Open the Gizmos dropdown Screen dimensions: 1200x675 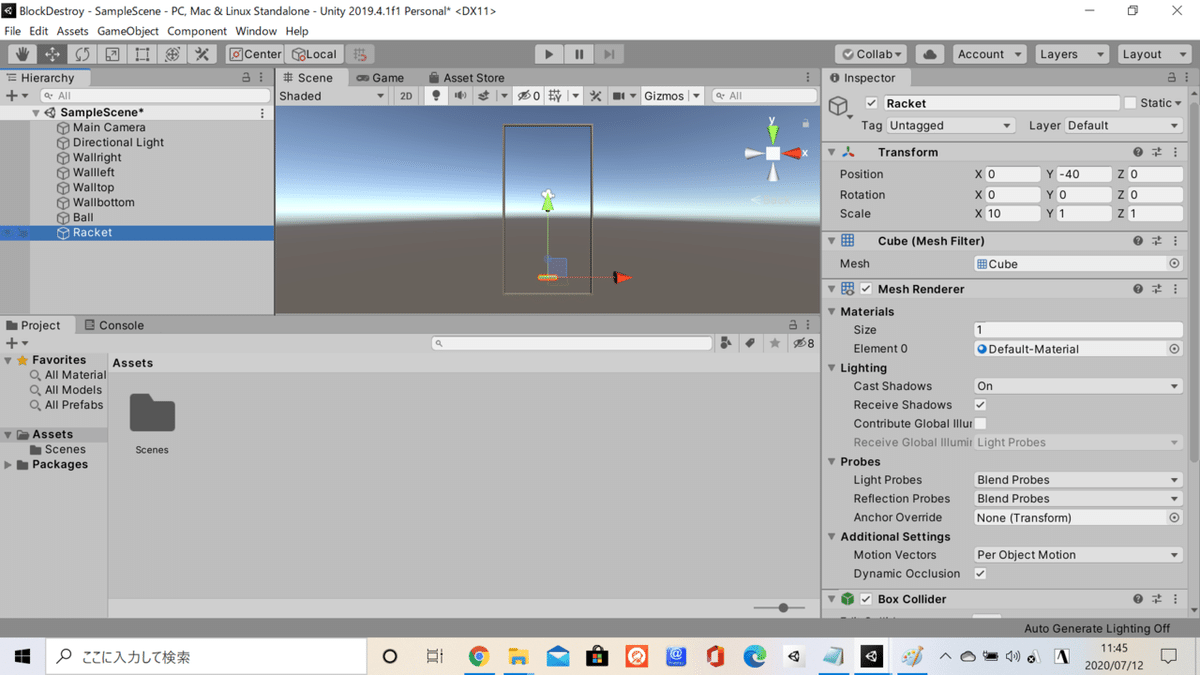(672, 96)
